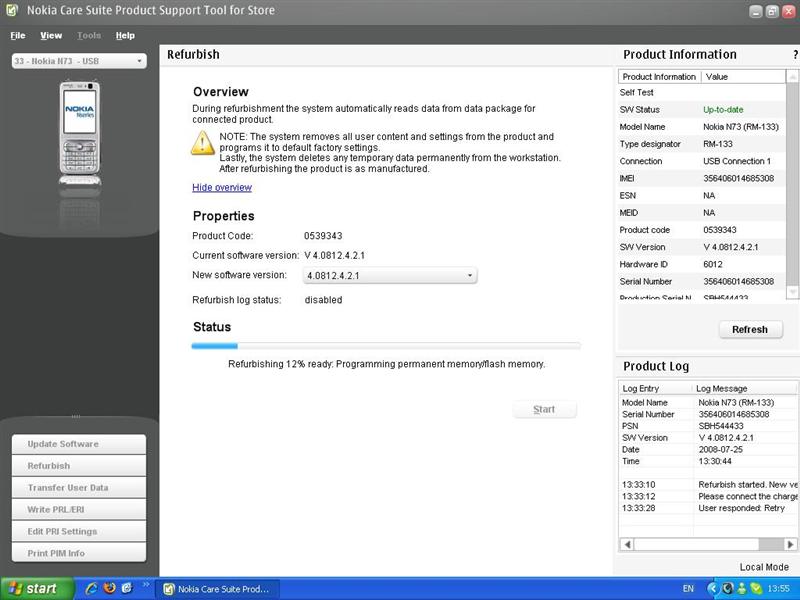Click Product Log horizontal scrollbar right arrow
This screenshot has width=800, height=600.
(790, 544)
